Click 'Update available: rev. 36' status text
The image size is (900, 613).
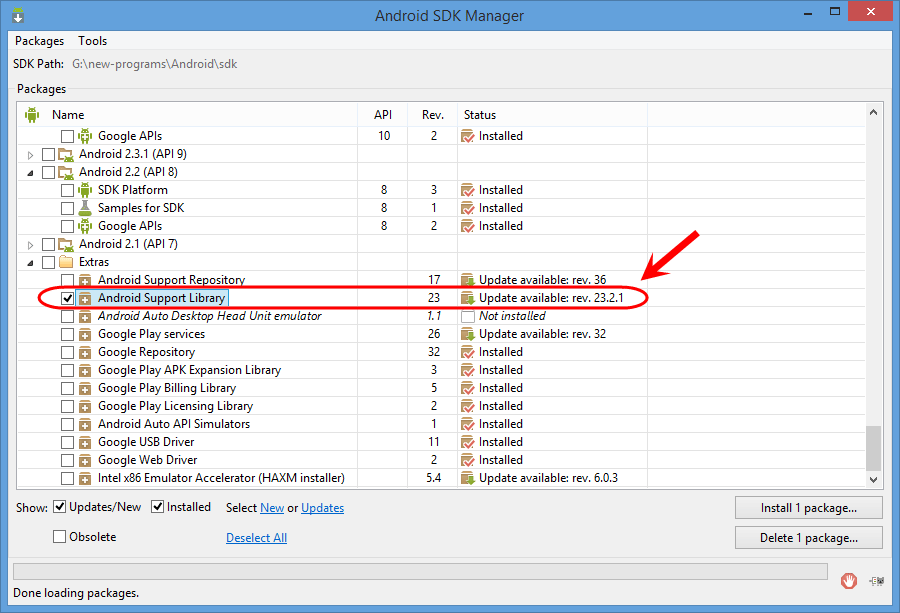pyautogui.click(x=542, y=280)
